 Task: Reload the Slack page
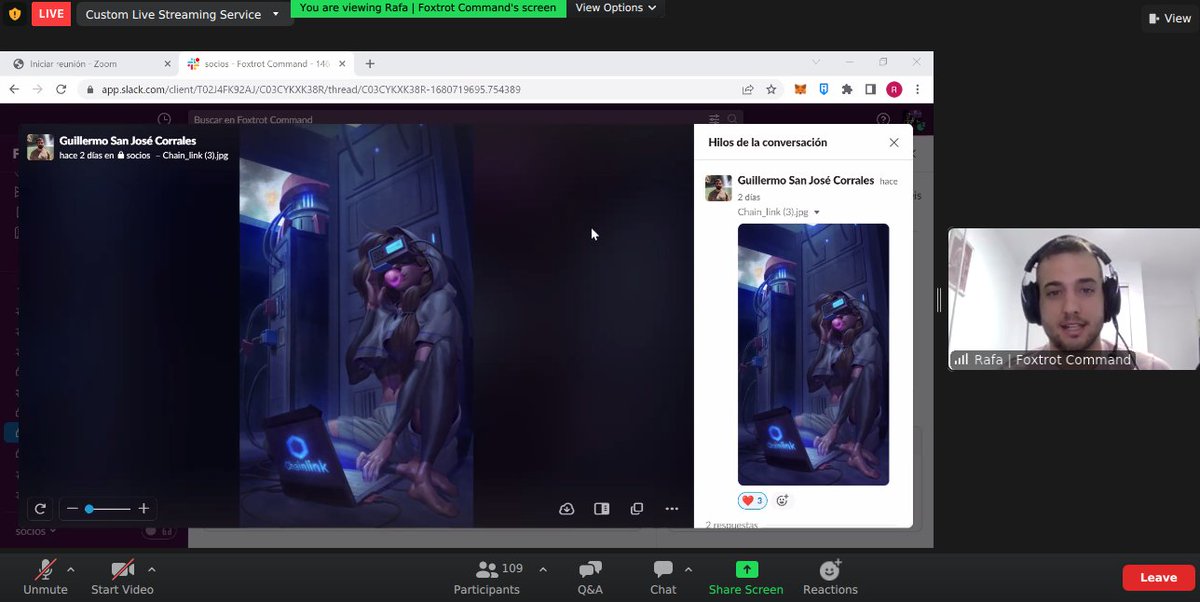coord(62,89)
